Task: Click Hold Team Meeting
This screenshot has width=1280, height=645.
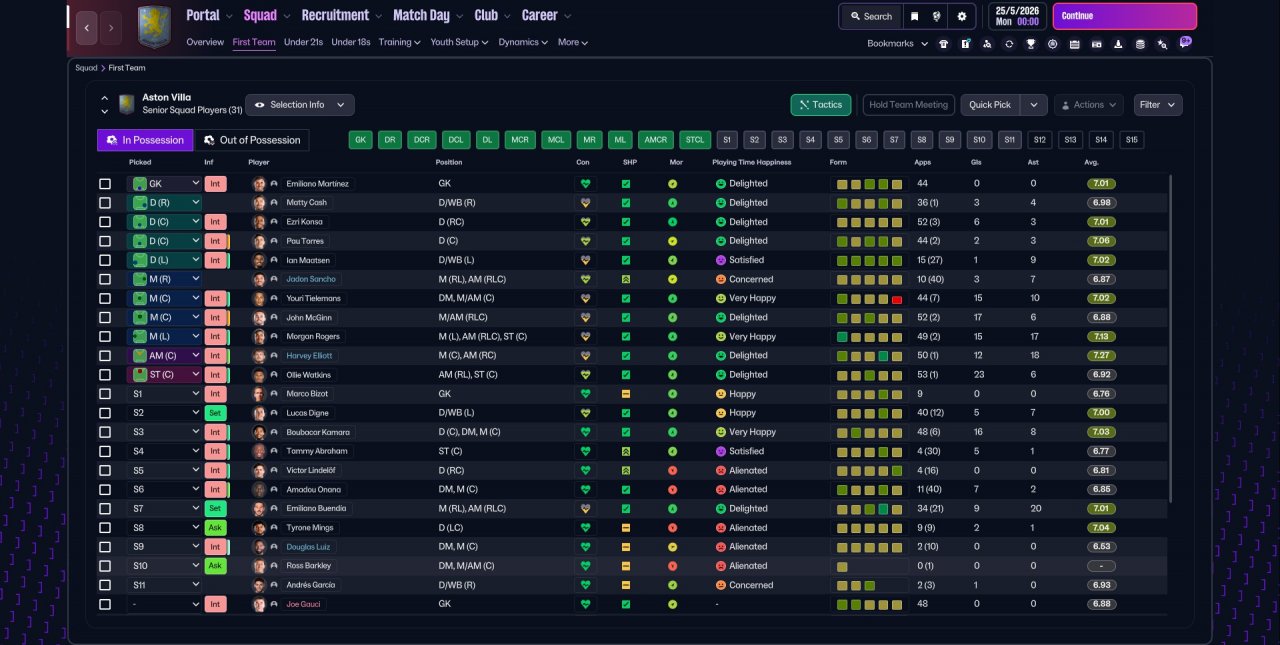Action: tap(908, 105)
